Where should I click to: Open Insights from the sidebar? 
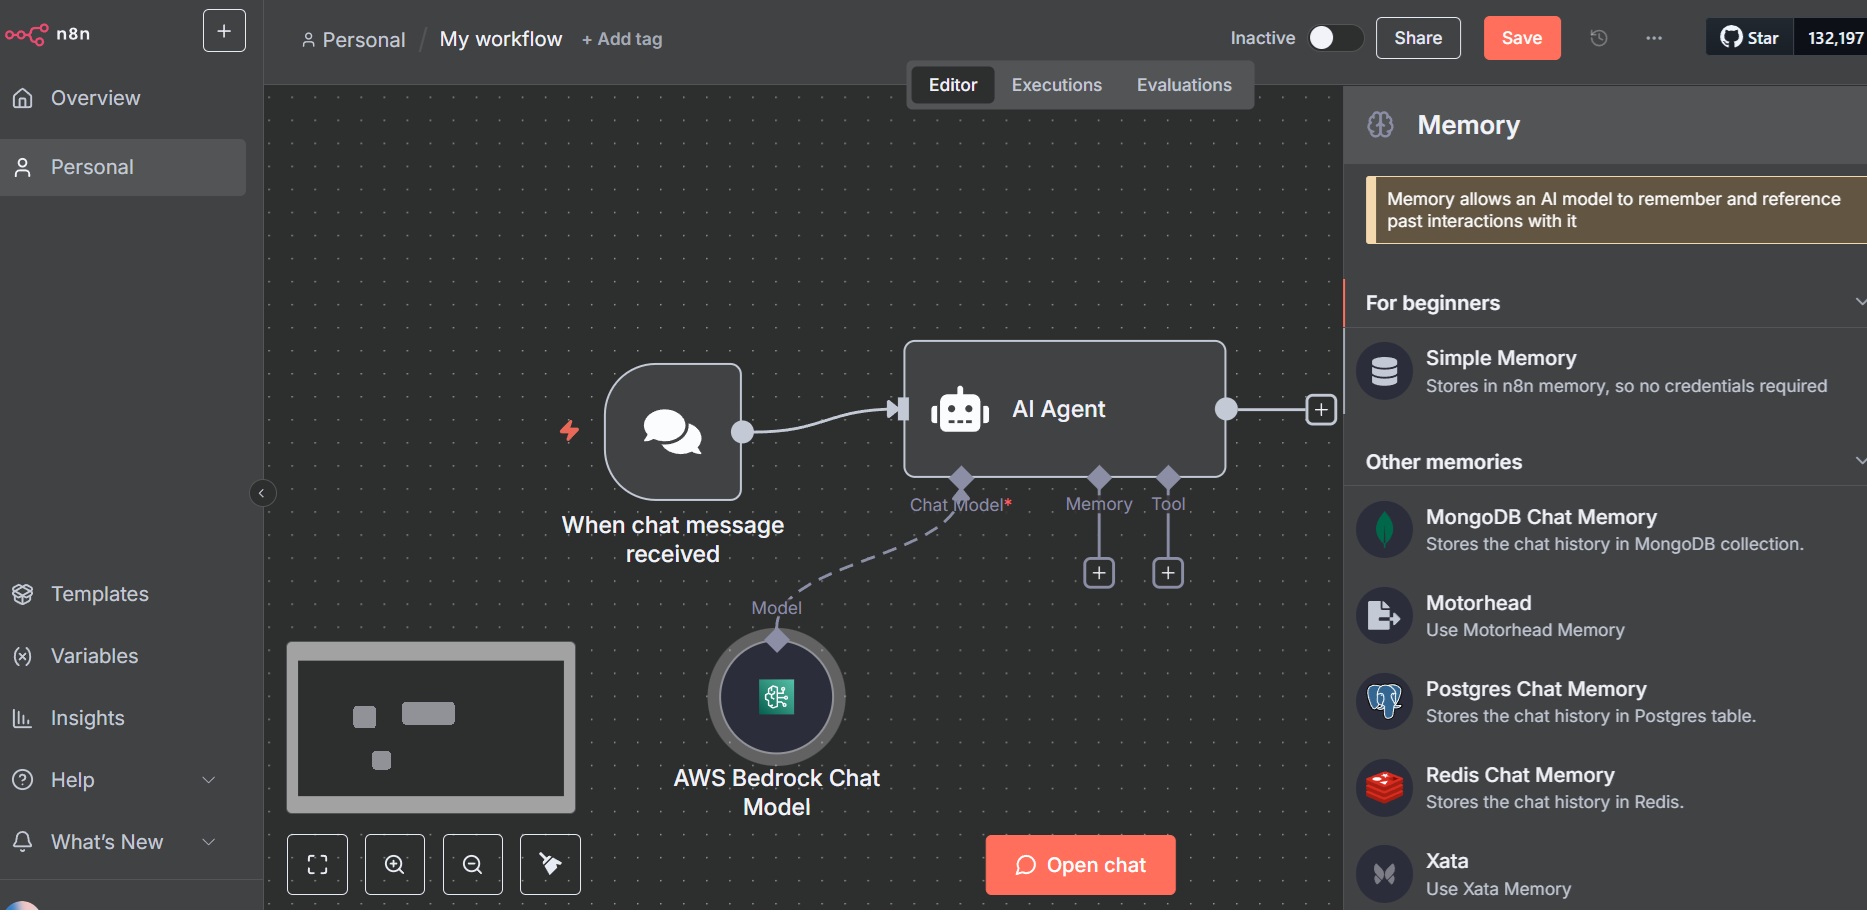[x=123, y=718]
